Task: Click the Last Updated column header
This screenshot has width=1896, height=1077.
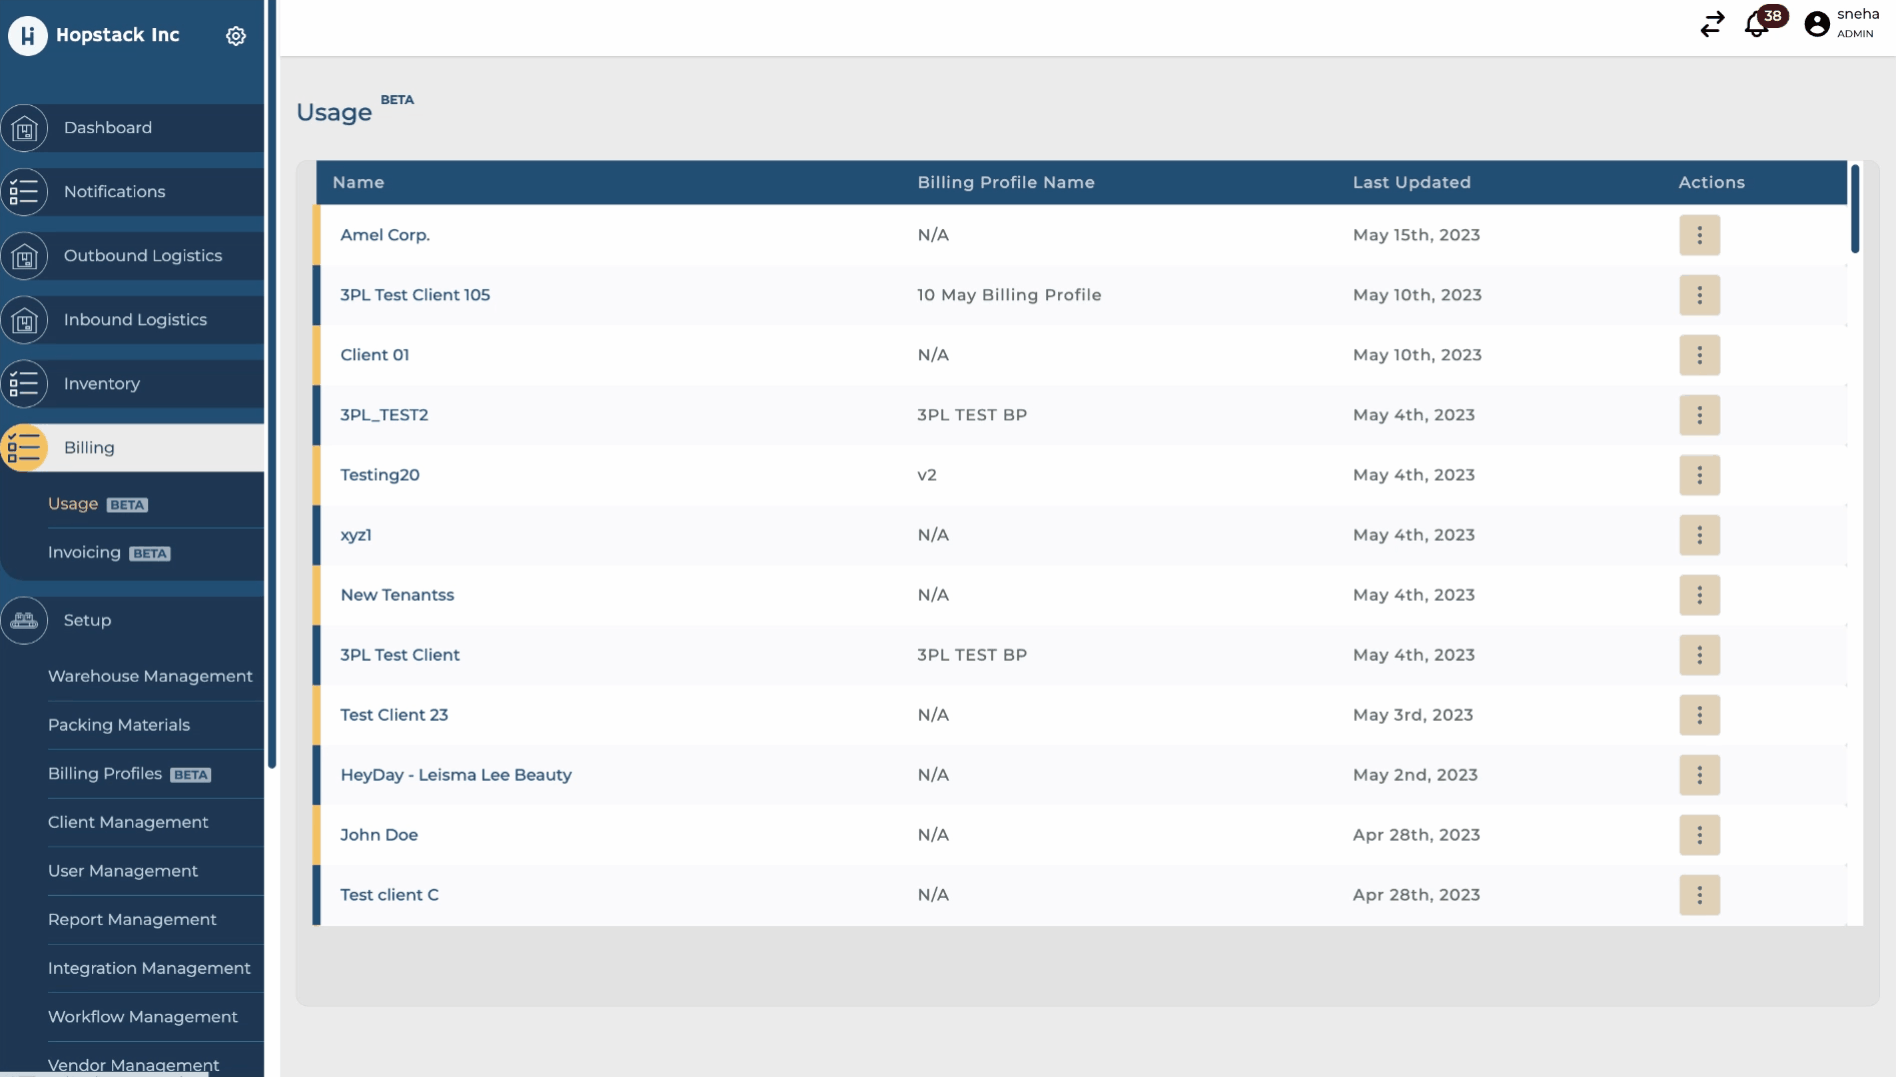Action: pyautogui.click(x=1411, y=183)
